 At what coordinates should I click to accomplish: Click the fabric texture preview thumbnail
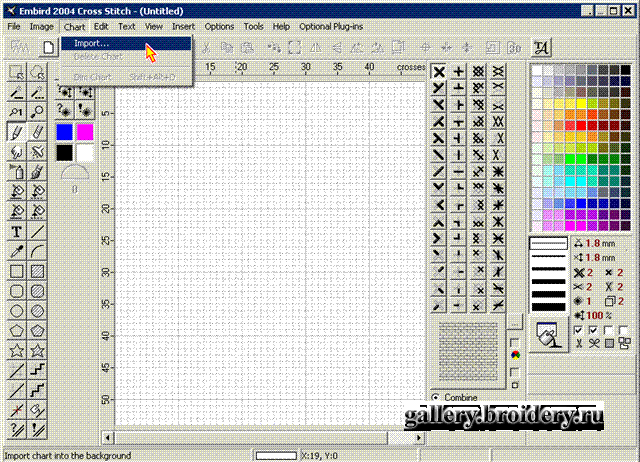click(469, 350)
